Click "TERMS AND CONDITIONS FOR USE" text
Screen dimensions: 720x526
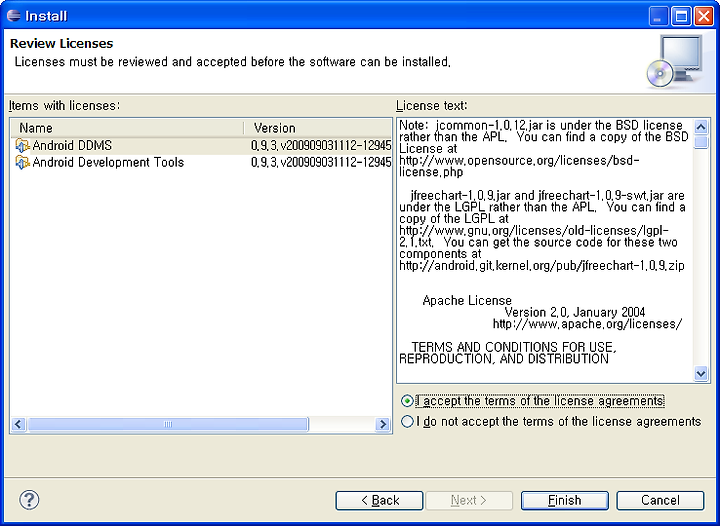(x=513, y=347)
